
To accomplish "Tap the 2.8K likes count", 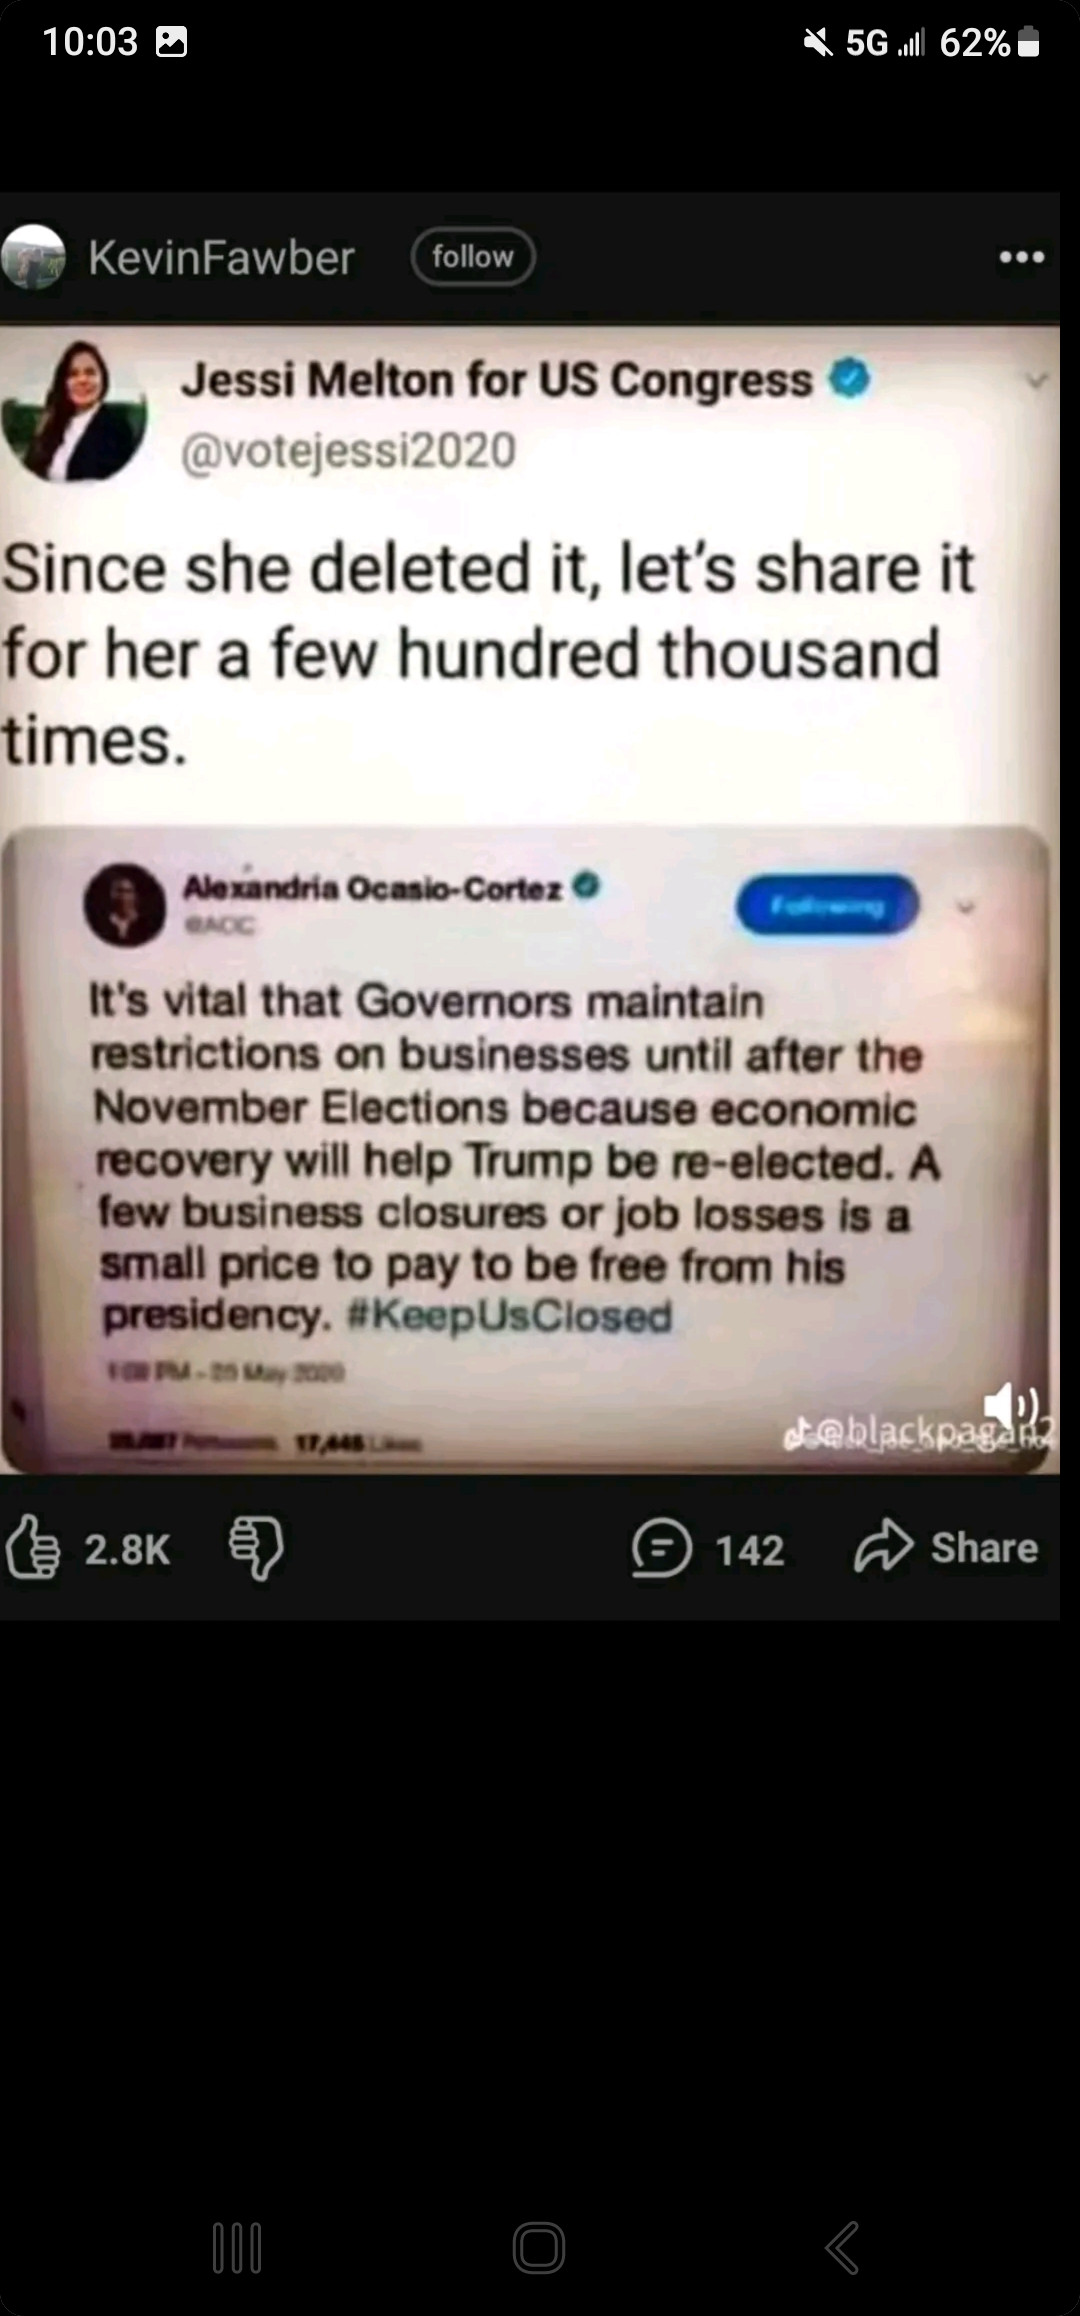I will click(127, 1549).
